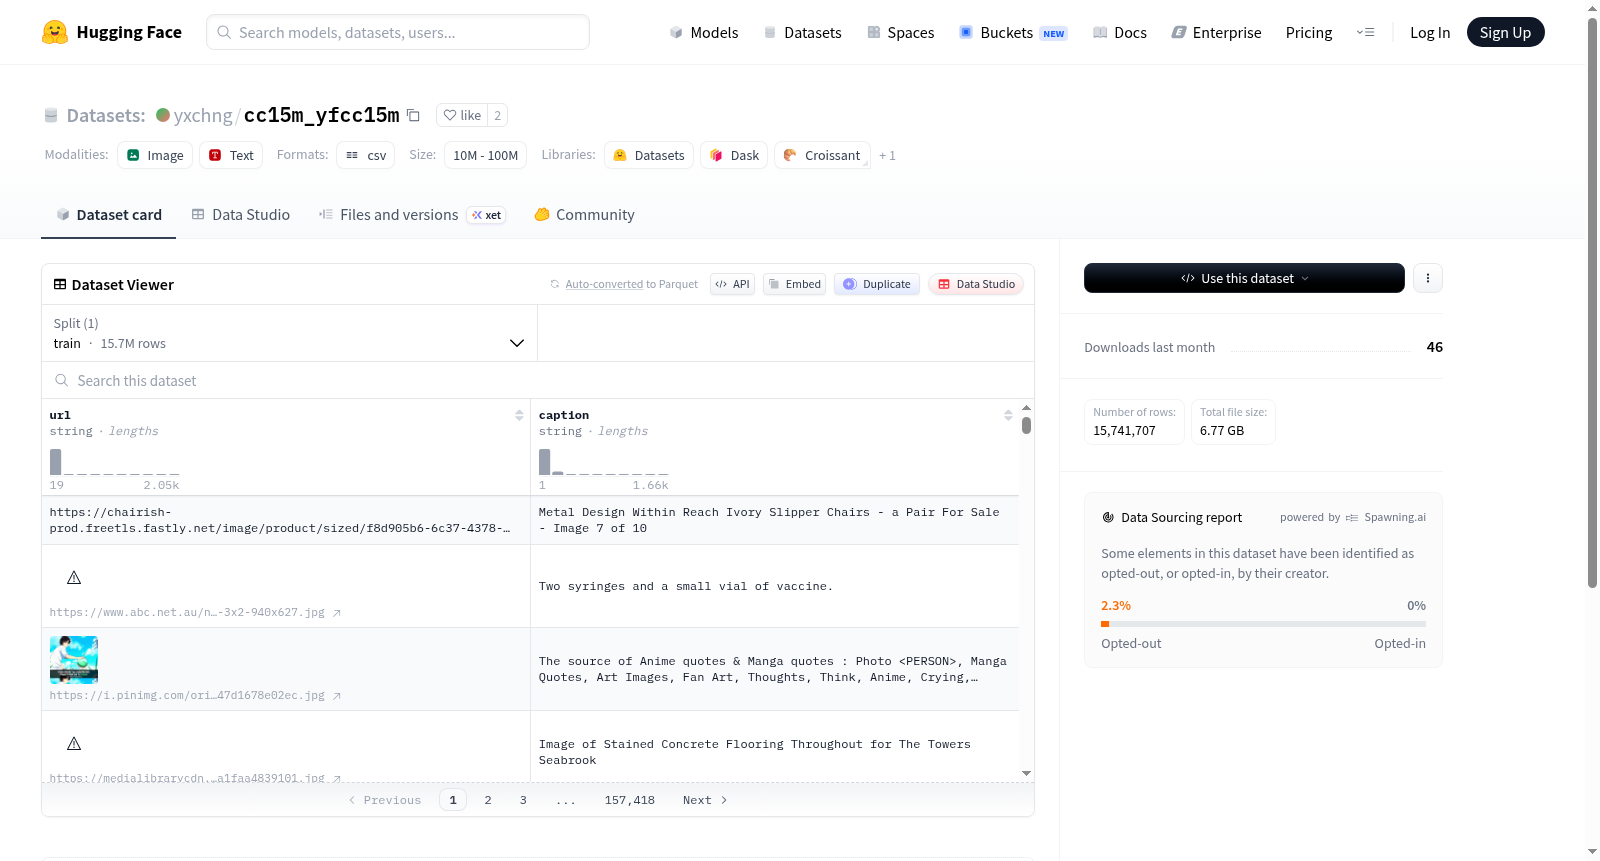Focus the Search this dataset field

coord(538,380)
